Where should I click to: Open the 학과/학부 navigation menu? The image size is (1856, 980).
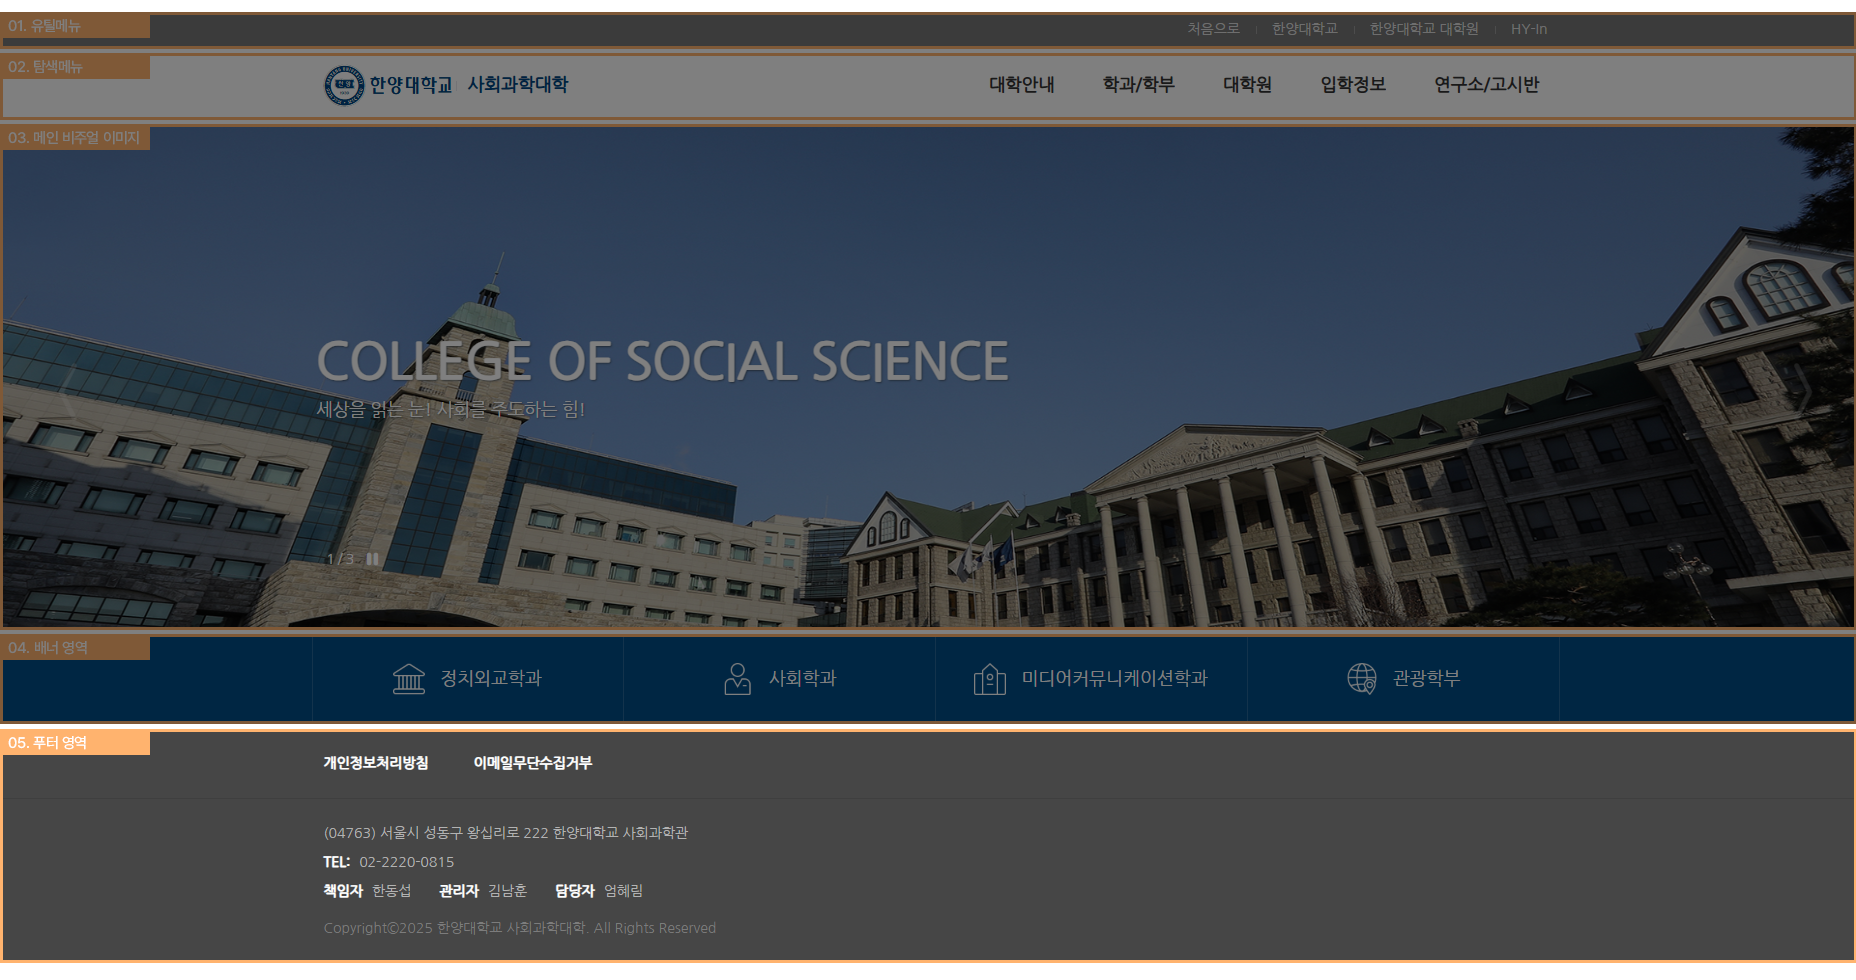click(1138, 85)
